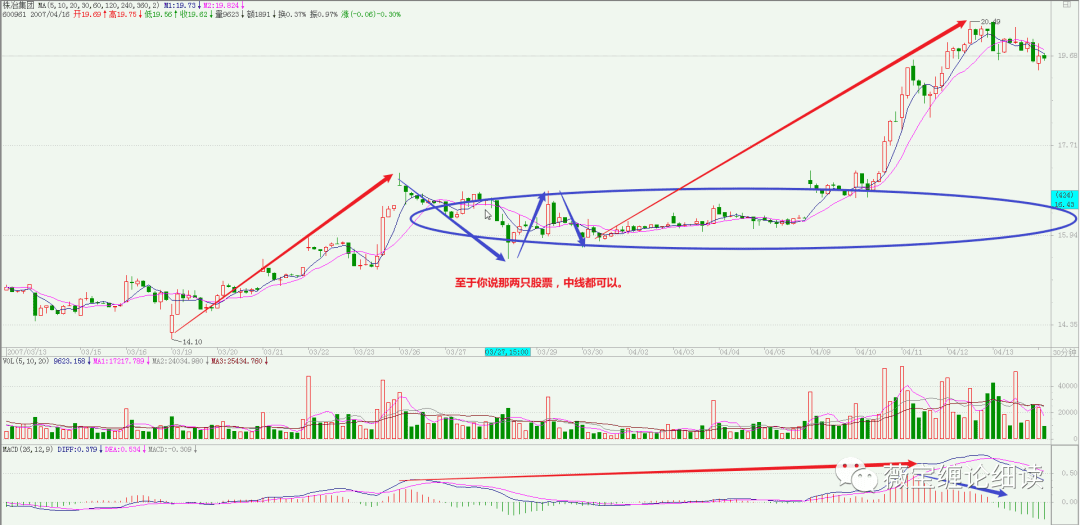The width and height of the screenshot is (1080, 525).
Task: Click the MACD:-0.309 value
Action: click(170, 450)
